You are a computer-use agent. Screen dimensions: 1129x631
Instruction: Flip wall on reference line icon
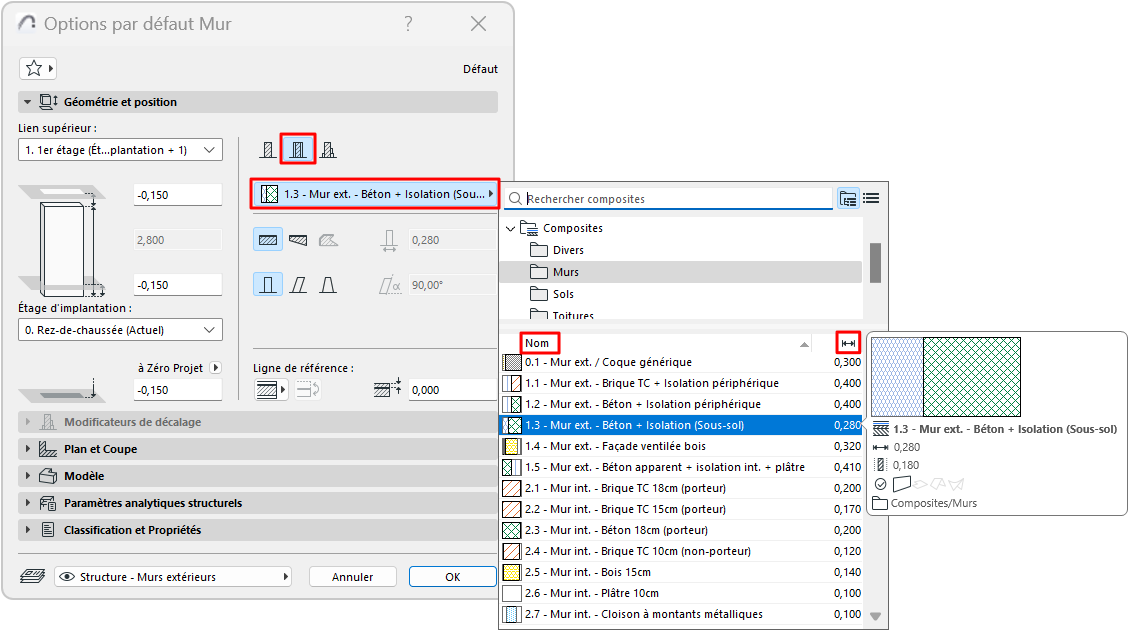pos(308,390)
